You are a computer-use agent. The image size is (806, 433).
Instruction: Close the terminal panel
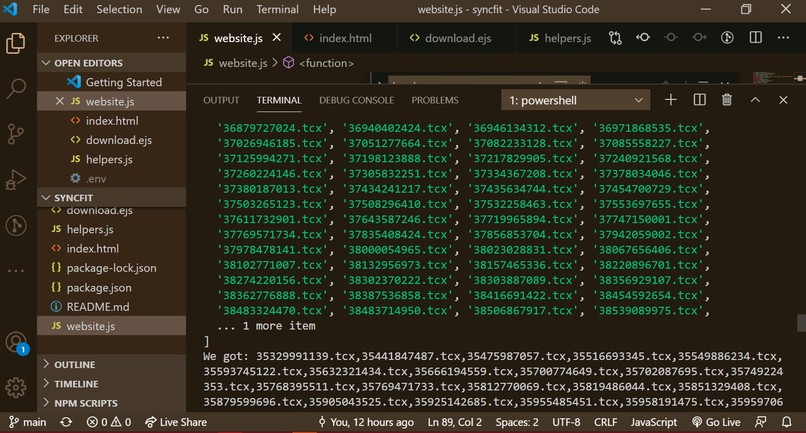coord(783,100)
